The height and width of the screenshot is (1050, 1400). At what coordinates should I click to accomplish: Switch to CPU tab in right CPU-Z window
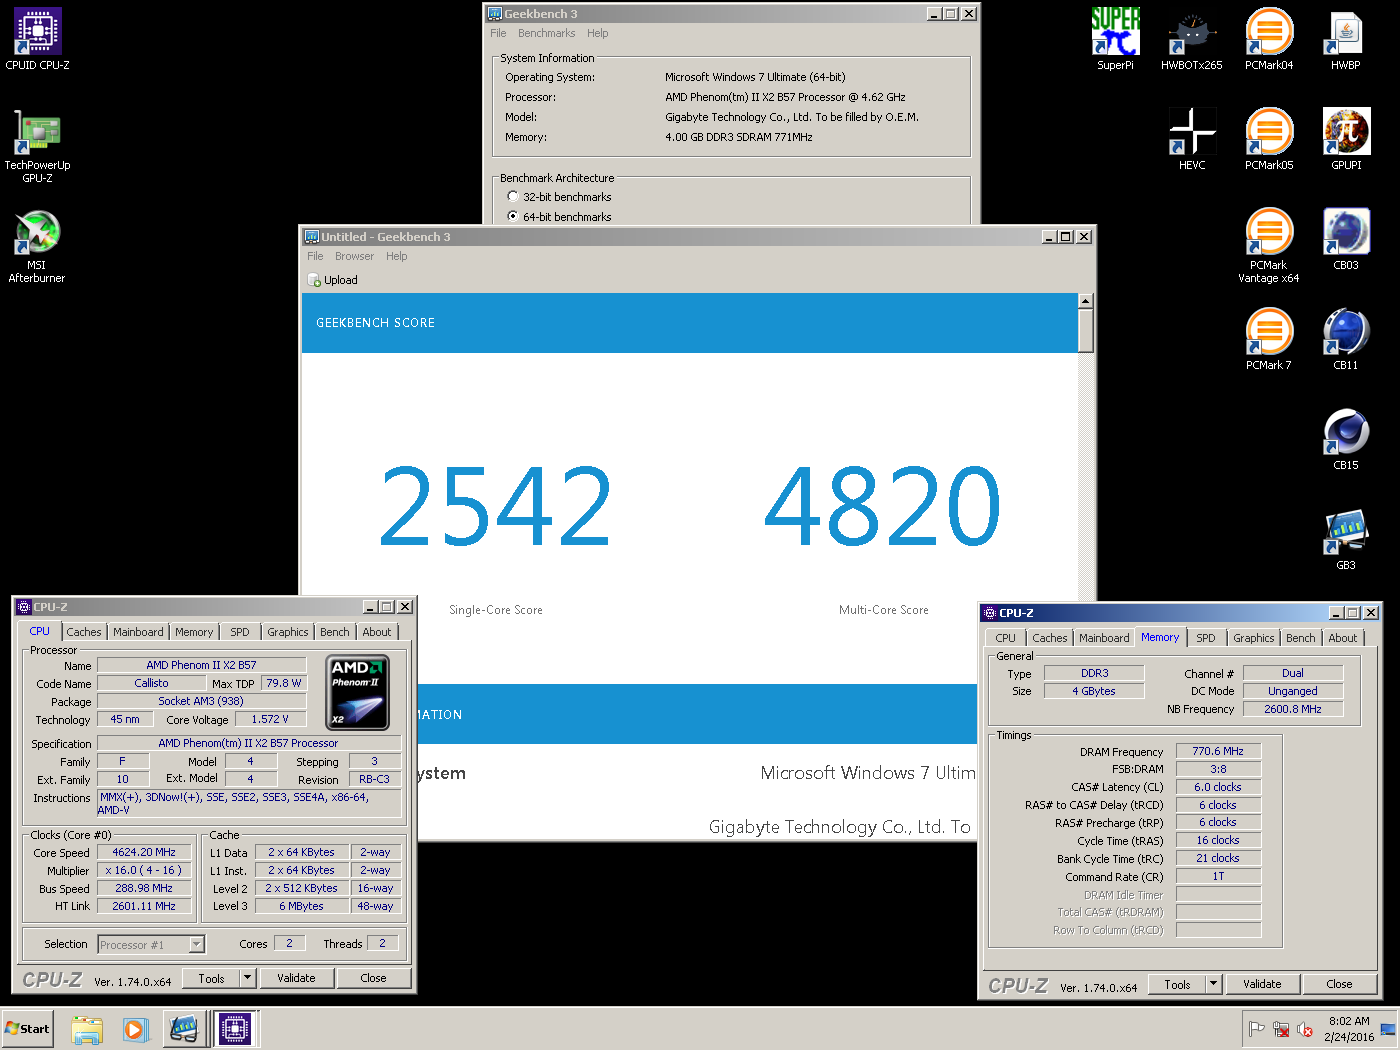[1006, 638]
